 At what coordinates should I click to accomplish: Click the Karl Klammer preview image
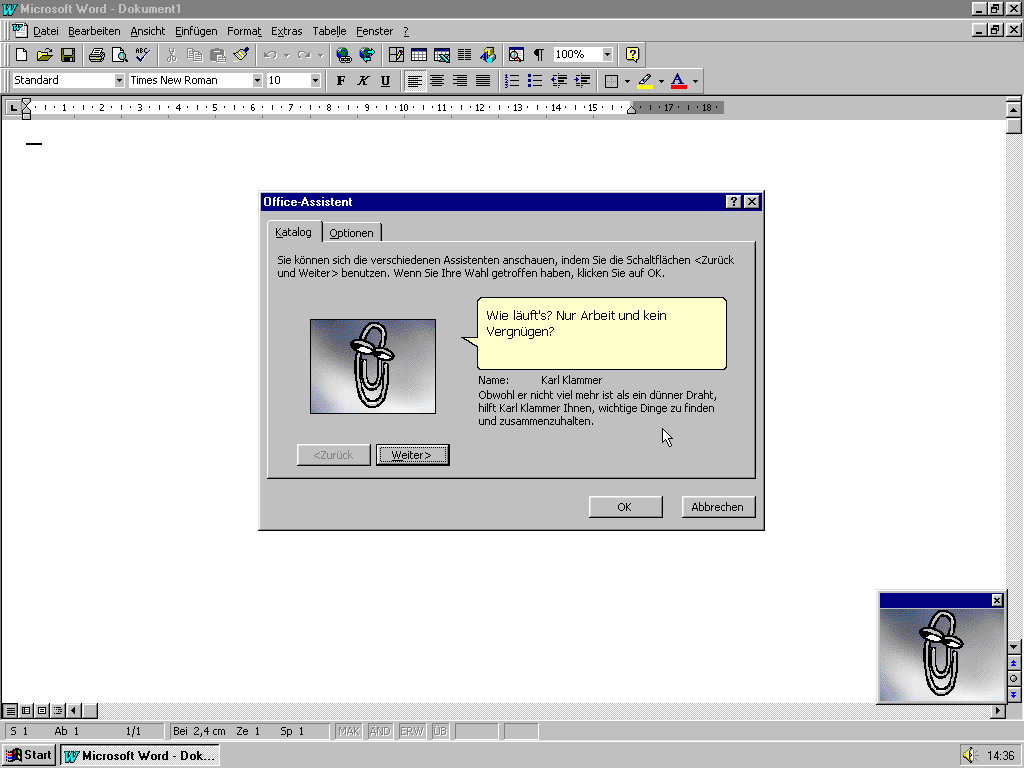373,366
